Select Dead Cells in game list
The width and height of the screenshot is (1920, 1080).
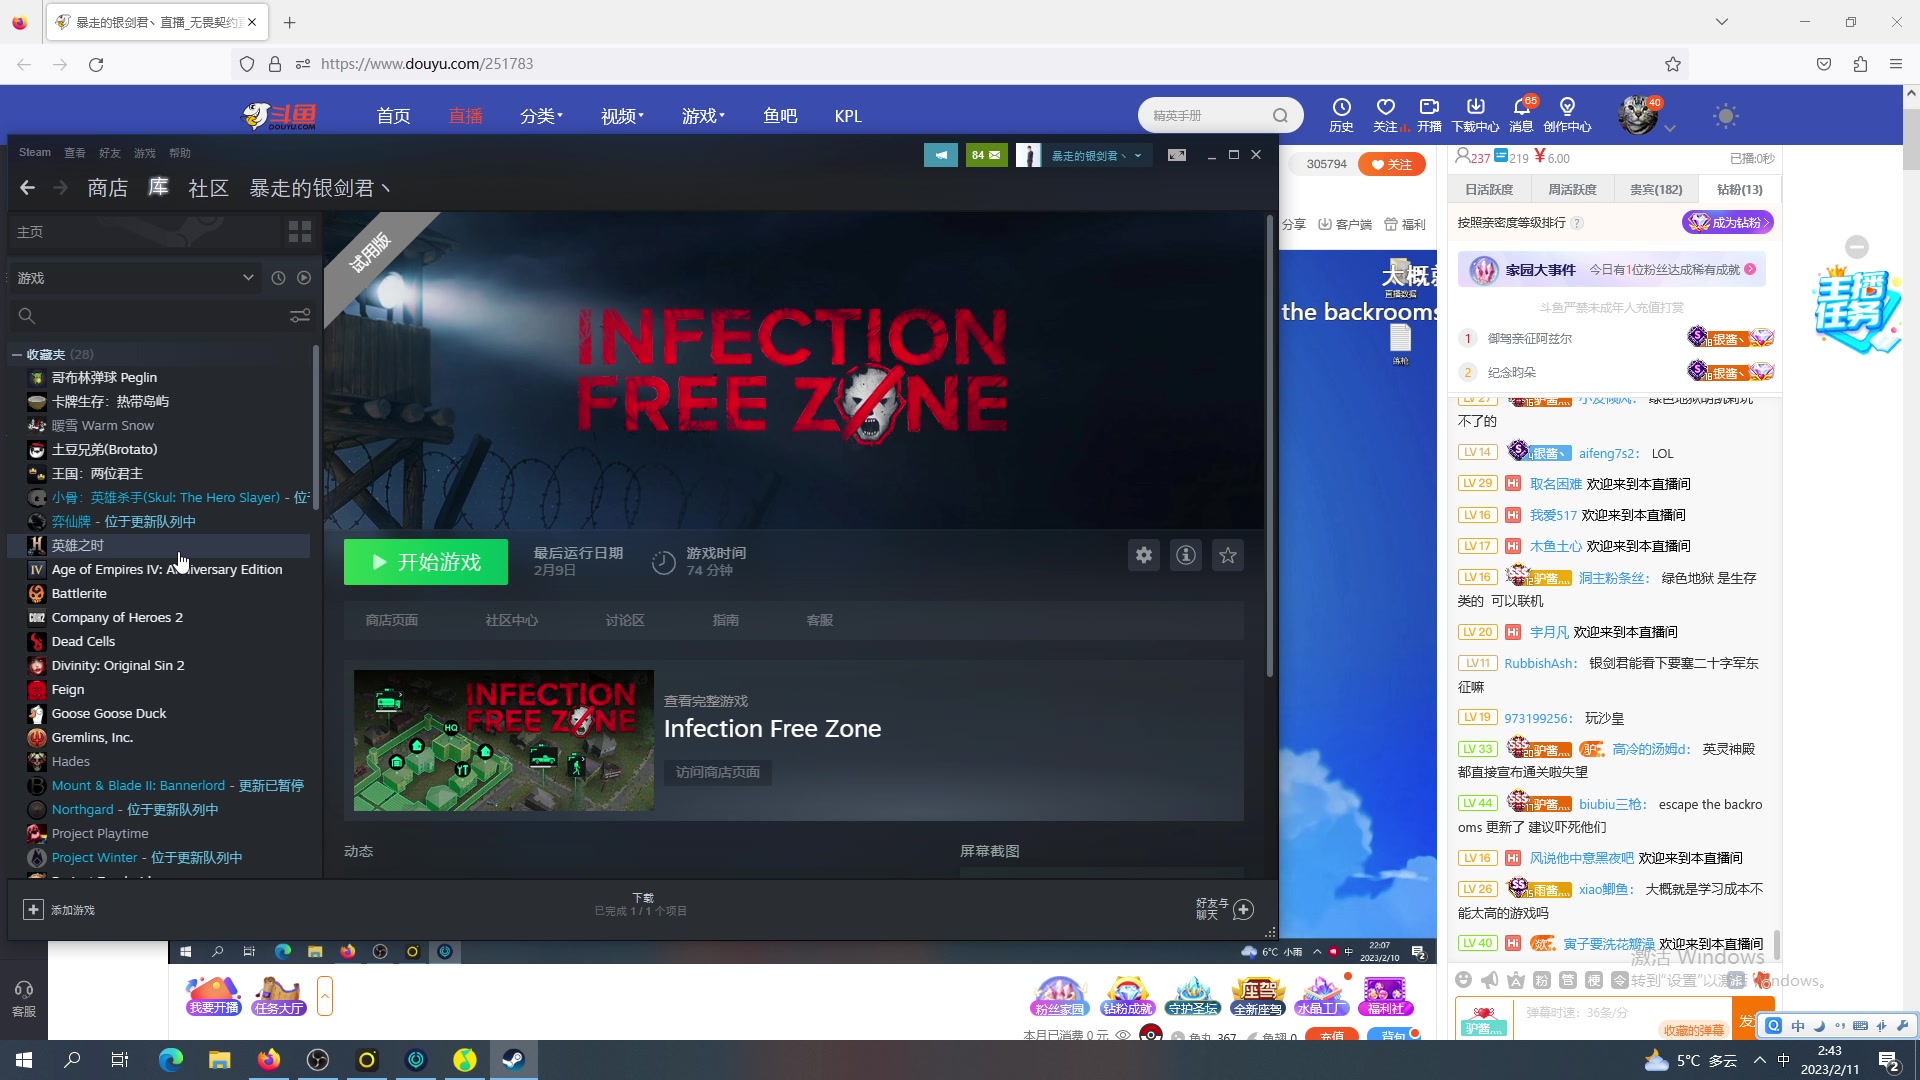pos(83,641)
